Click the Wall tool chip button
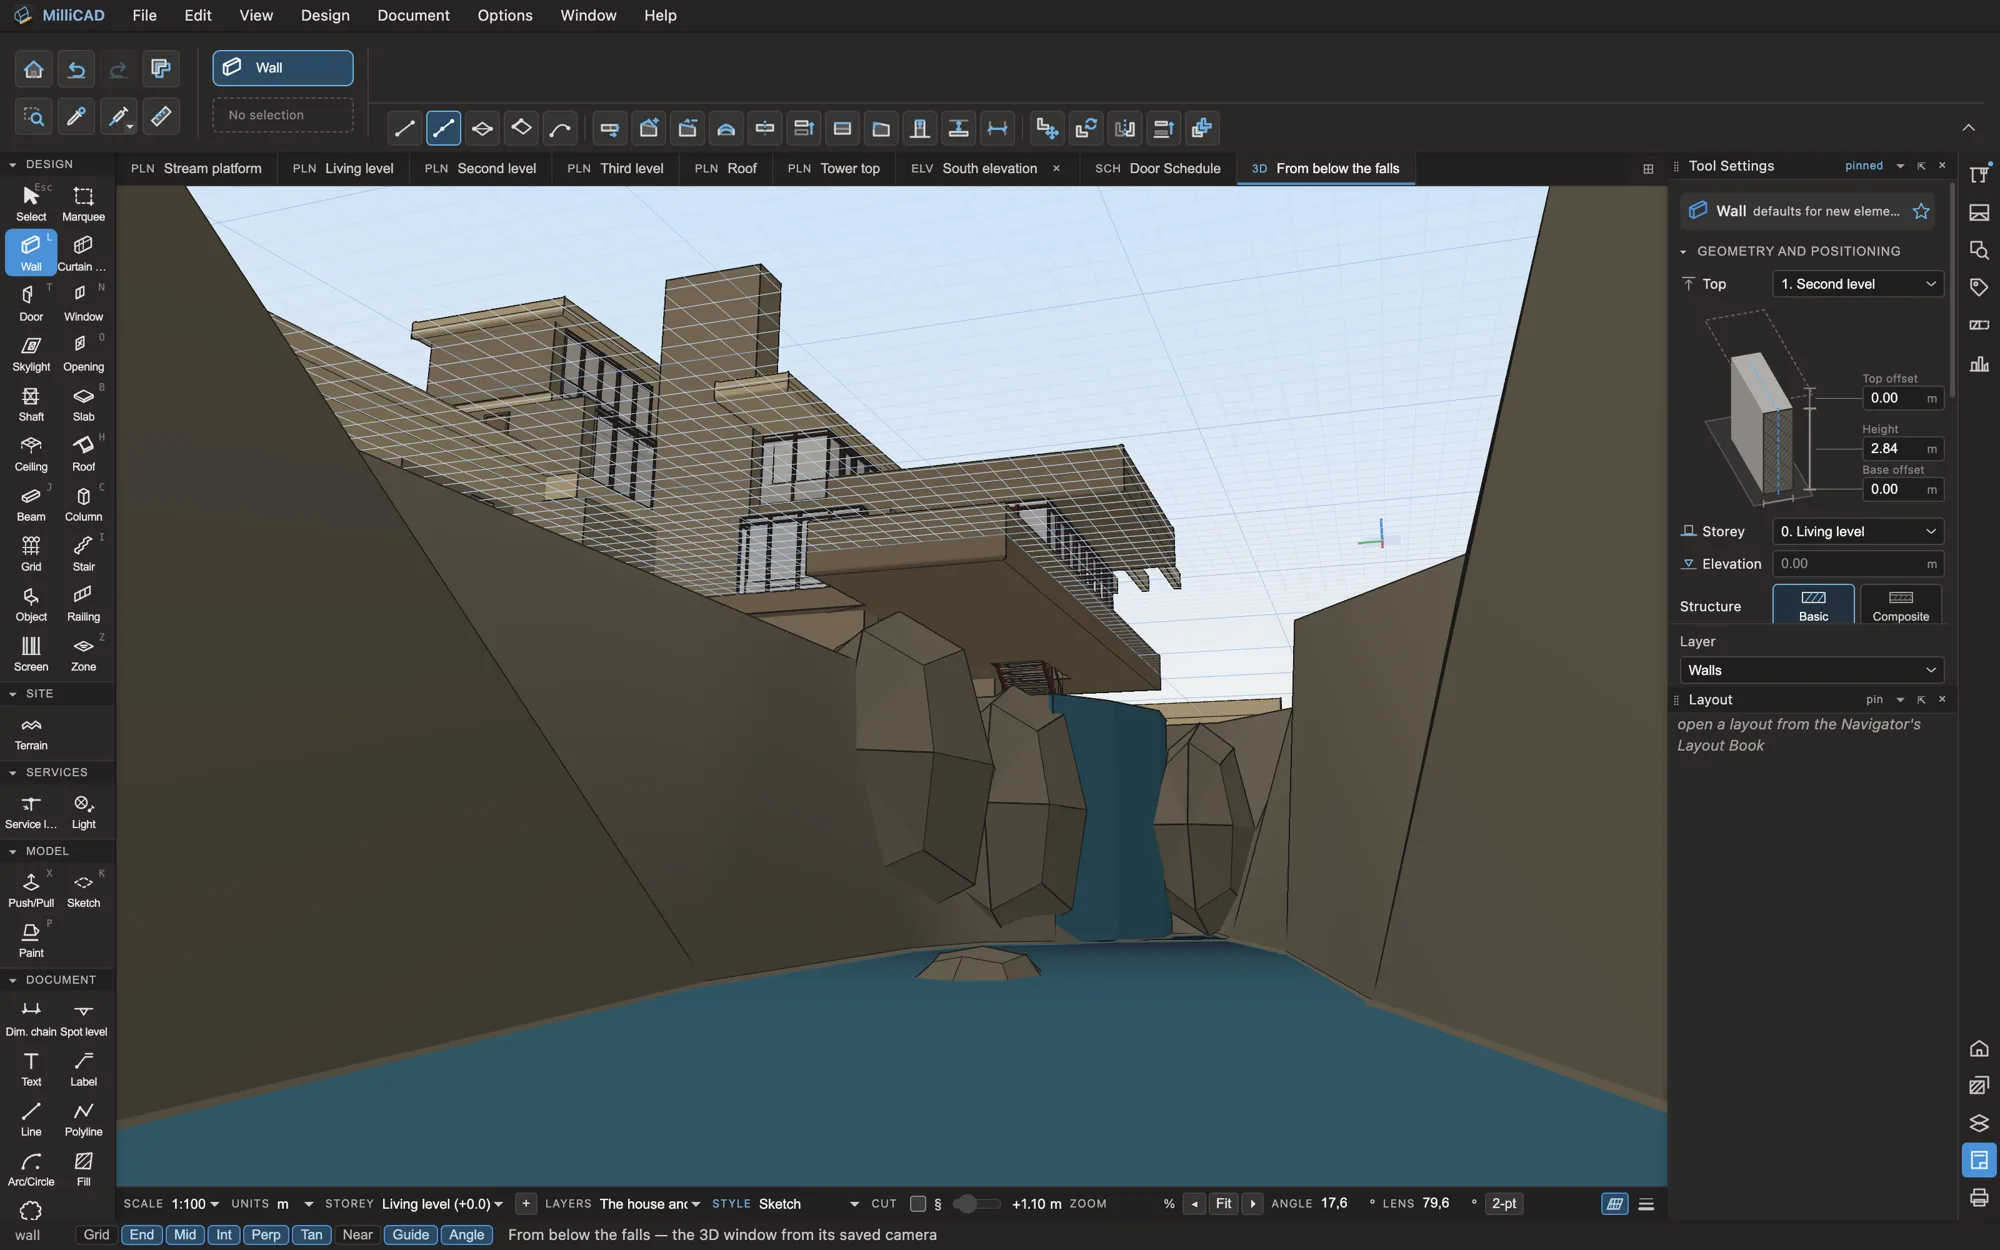Viewport: 2000px width, 1250px height. click(283, 68)
